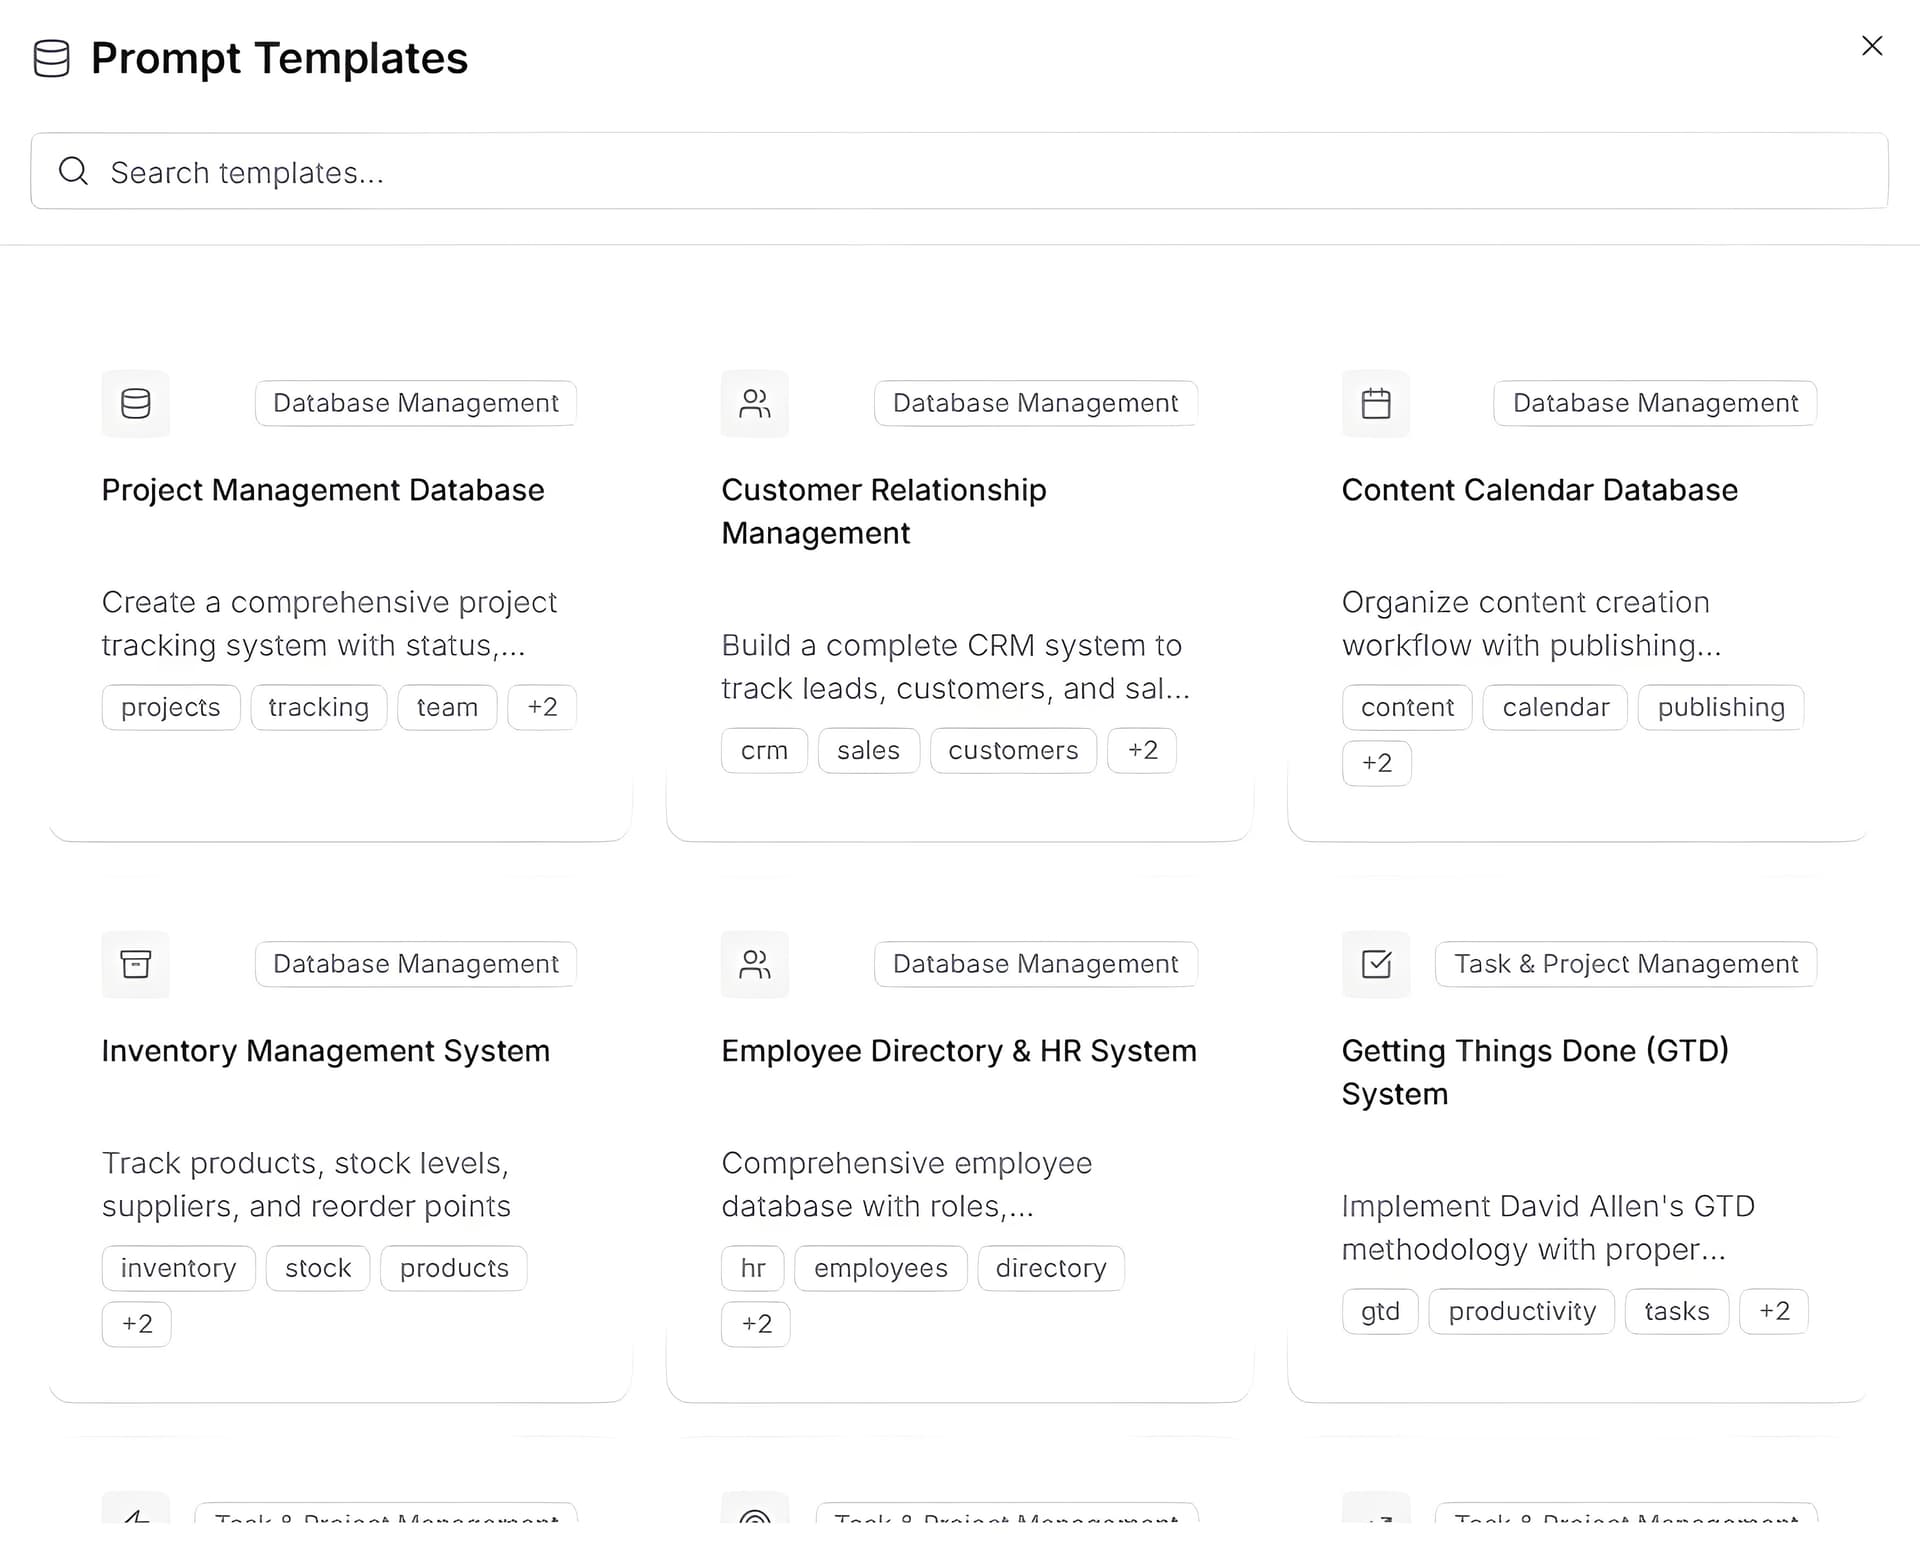The width and height of the screenshot is (1920, 1549).
Task: Click the +2 tag on Inventory Management card
Action: (136, 1324)
